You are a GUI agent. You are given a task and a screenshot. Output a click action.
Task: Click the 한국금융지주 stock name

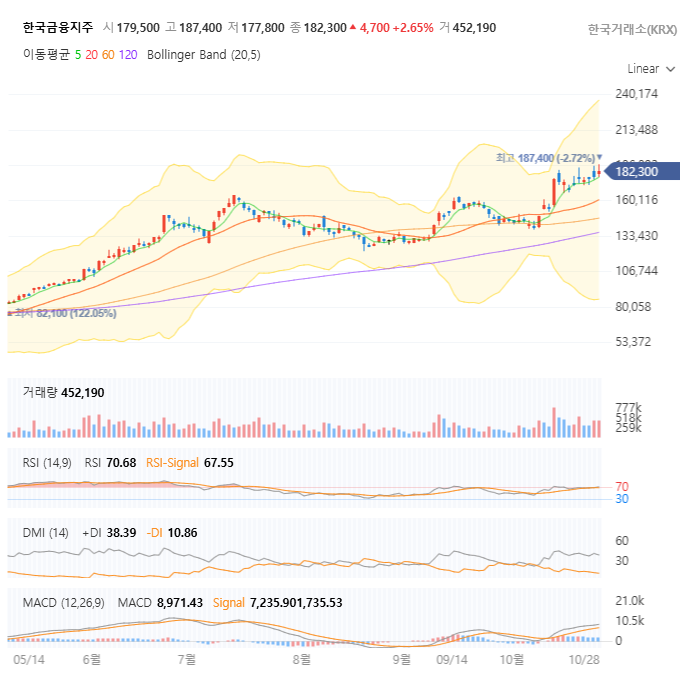(x=58, y=28)
